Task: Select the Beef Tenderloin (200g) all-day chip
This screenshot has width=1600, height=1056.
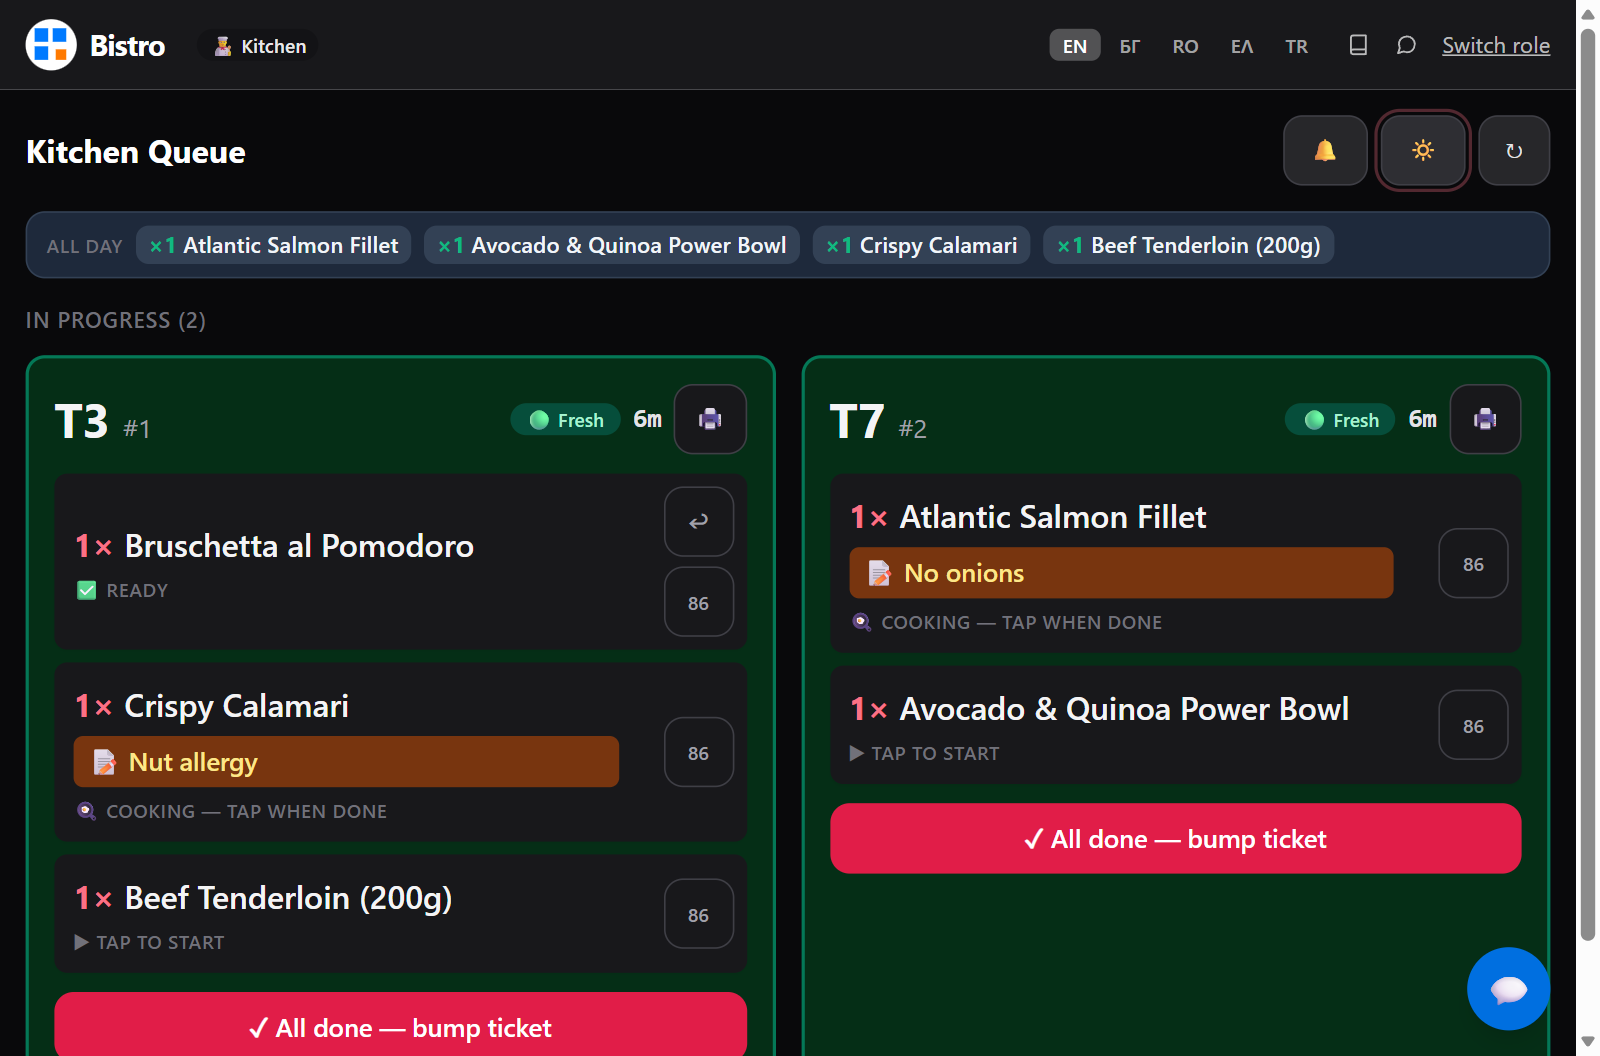Action: (x=1189, y=245)
